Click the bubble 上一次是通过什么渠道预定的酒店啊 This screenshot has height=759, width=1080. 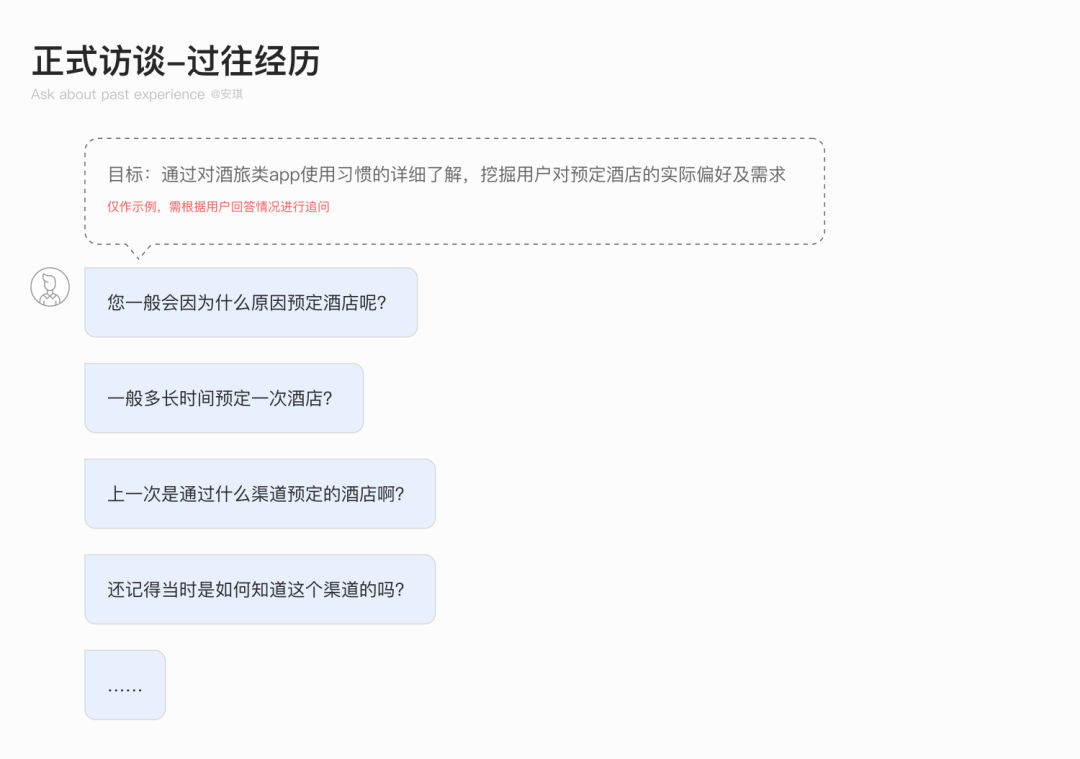coord(260,494)
